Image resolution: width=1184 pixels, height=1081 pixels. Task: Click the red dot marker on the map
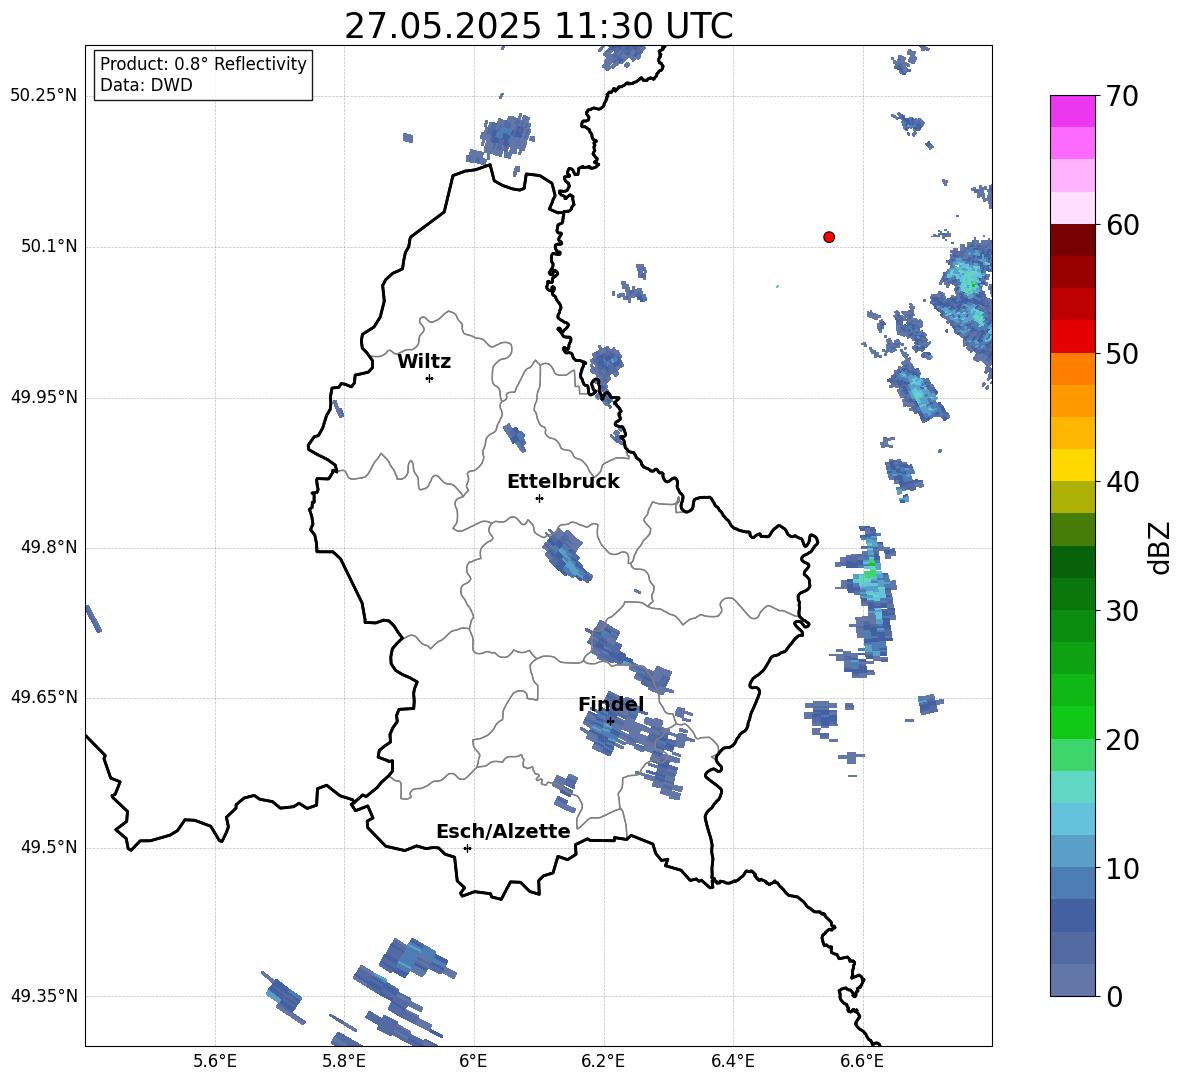coord(829,237)
